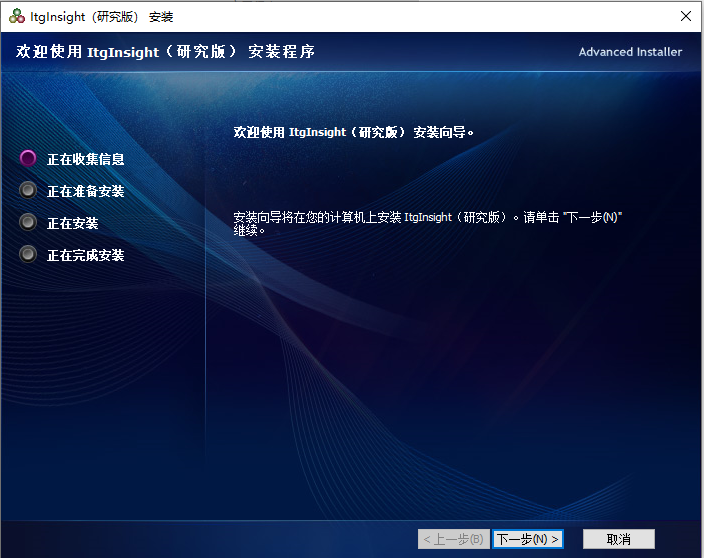Click the purple bullet beside 正在收集信息
Viewport: 704px width, 558px height.
(x=28, y=158)
